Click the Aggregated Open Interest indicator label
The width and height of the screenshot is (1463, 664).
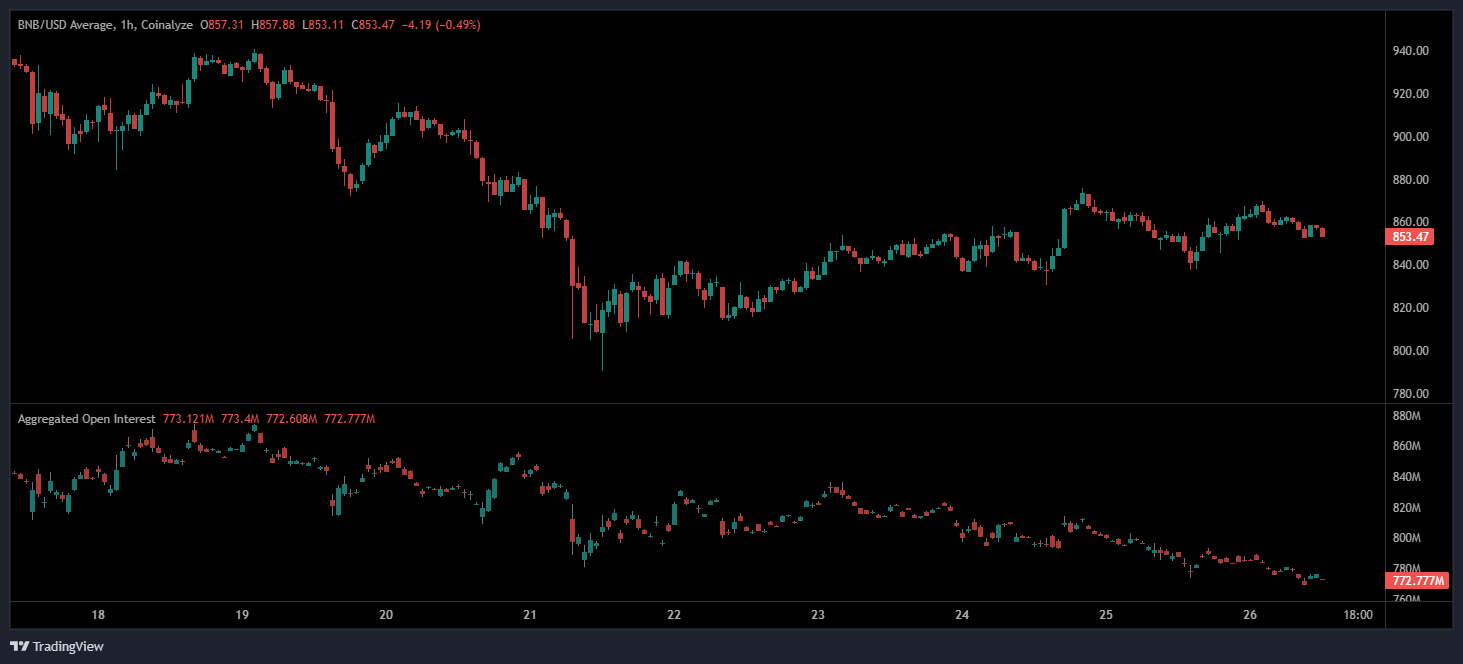(86, 419)
